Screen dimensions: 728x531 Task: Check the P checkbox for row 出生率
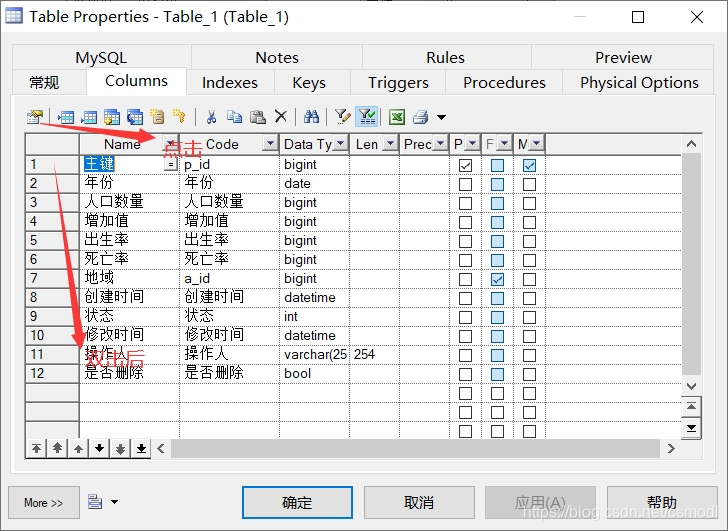pyautogui.click(x=465, y=241)
